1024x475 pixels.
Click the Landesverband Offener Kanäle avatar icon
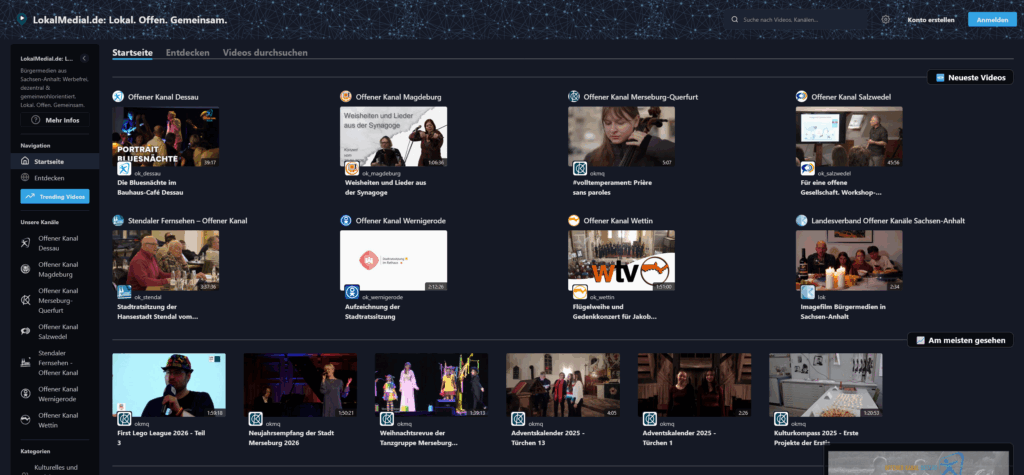802,220
